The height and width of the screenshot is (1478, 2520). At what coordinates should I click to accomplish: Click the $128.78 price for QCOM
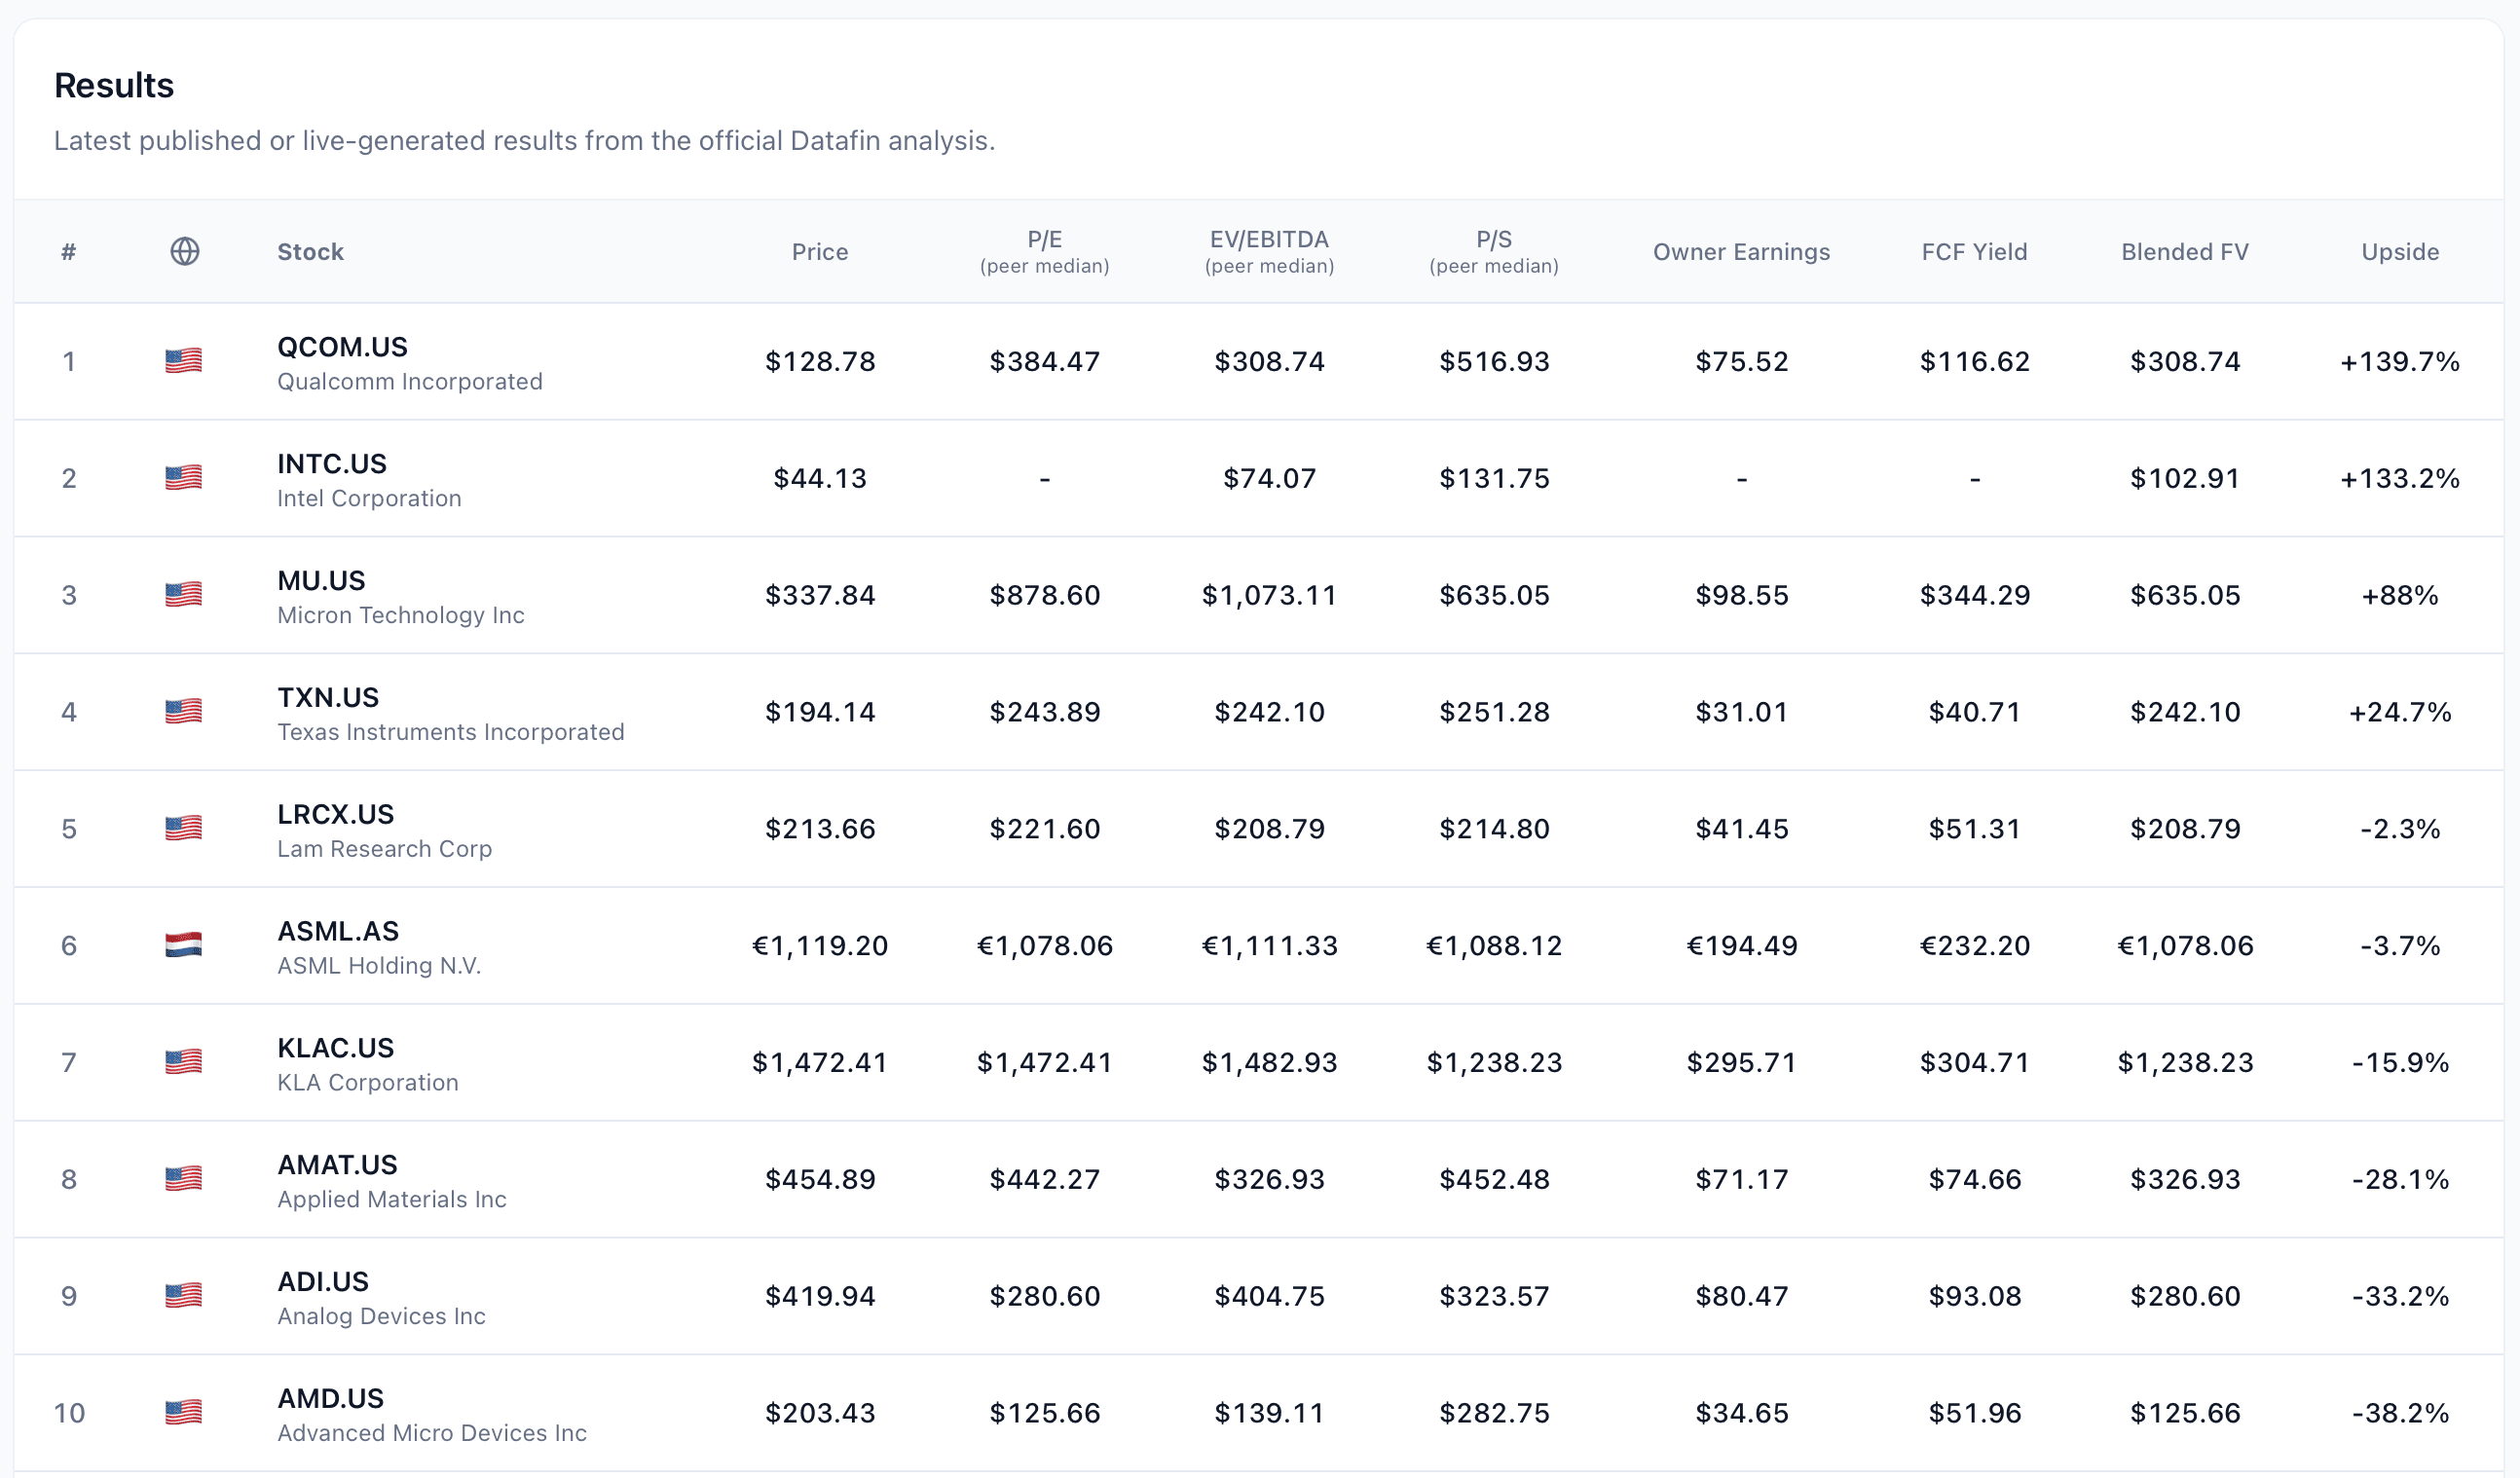(x=820, y=361)
